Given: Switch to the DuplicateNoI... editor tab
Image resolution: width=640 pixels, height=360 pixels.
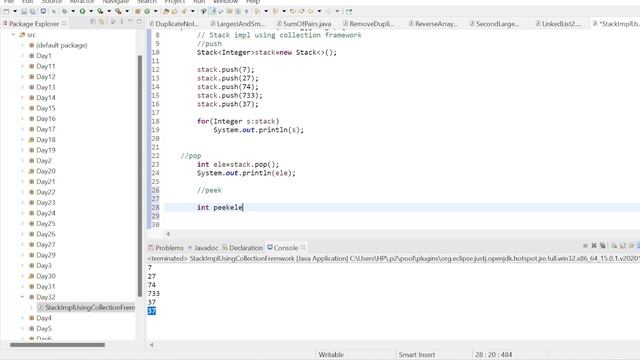Looking at the screenshot, I should 173,24.
